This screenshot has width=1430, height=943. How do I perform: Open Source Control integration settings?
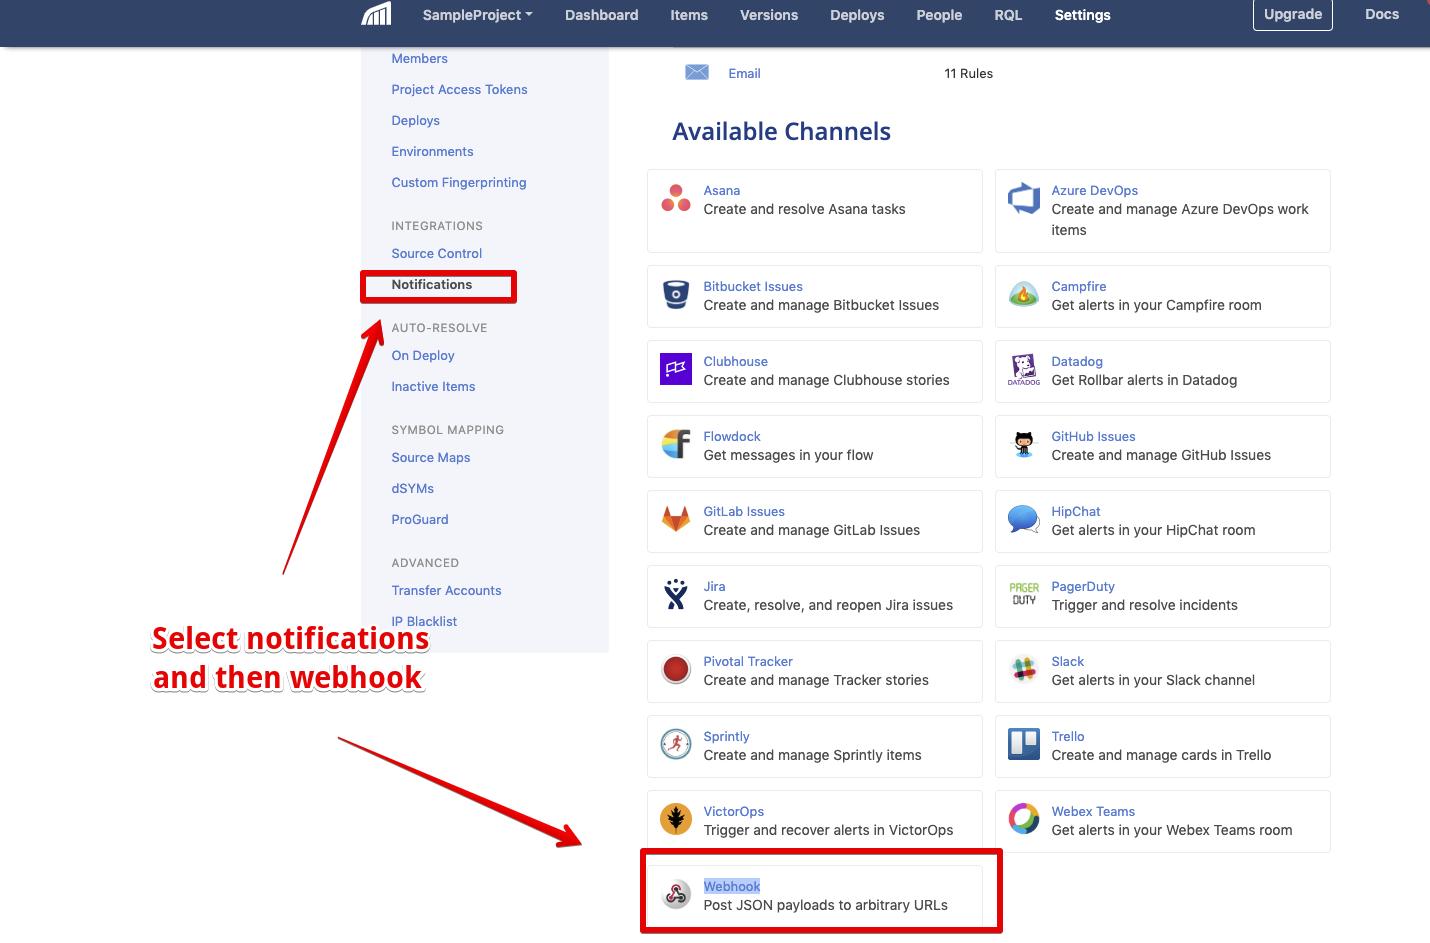click(436, 254)
